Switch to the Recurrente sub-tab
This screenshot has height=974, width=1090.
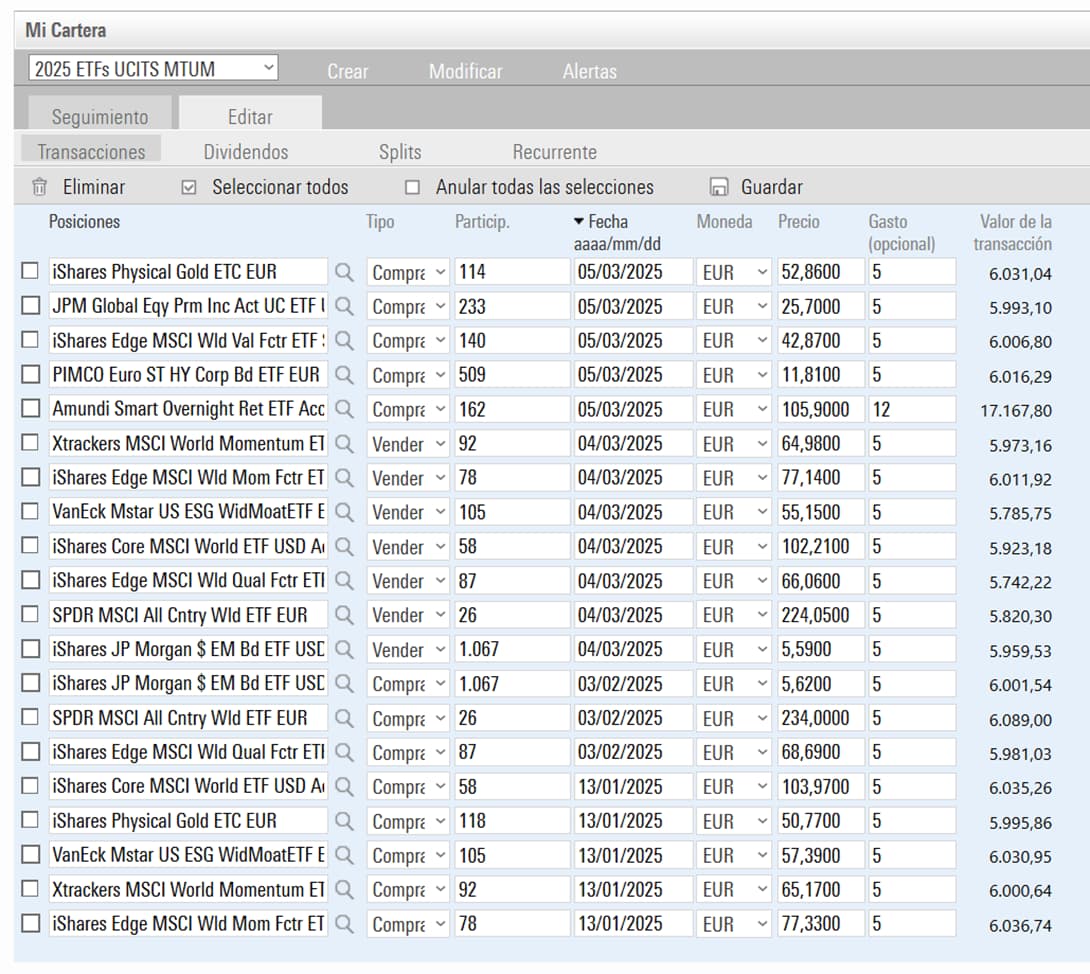pos(555,152)
